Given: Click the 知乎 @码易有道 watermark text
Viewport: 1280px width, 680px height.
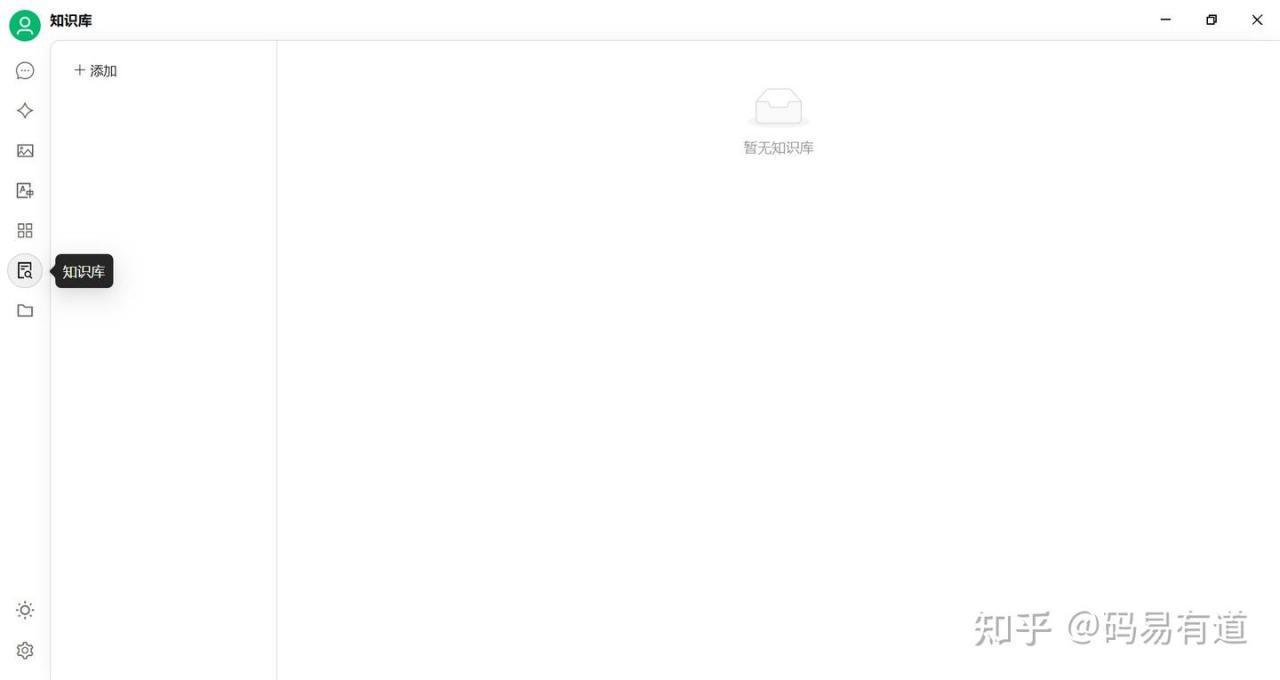Looking at the screenshot, I should click(x=1111, y=628).
